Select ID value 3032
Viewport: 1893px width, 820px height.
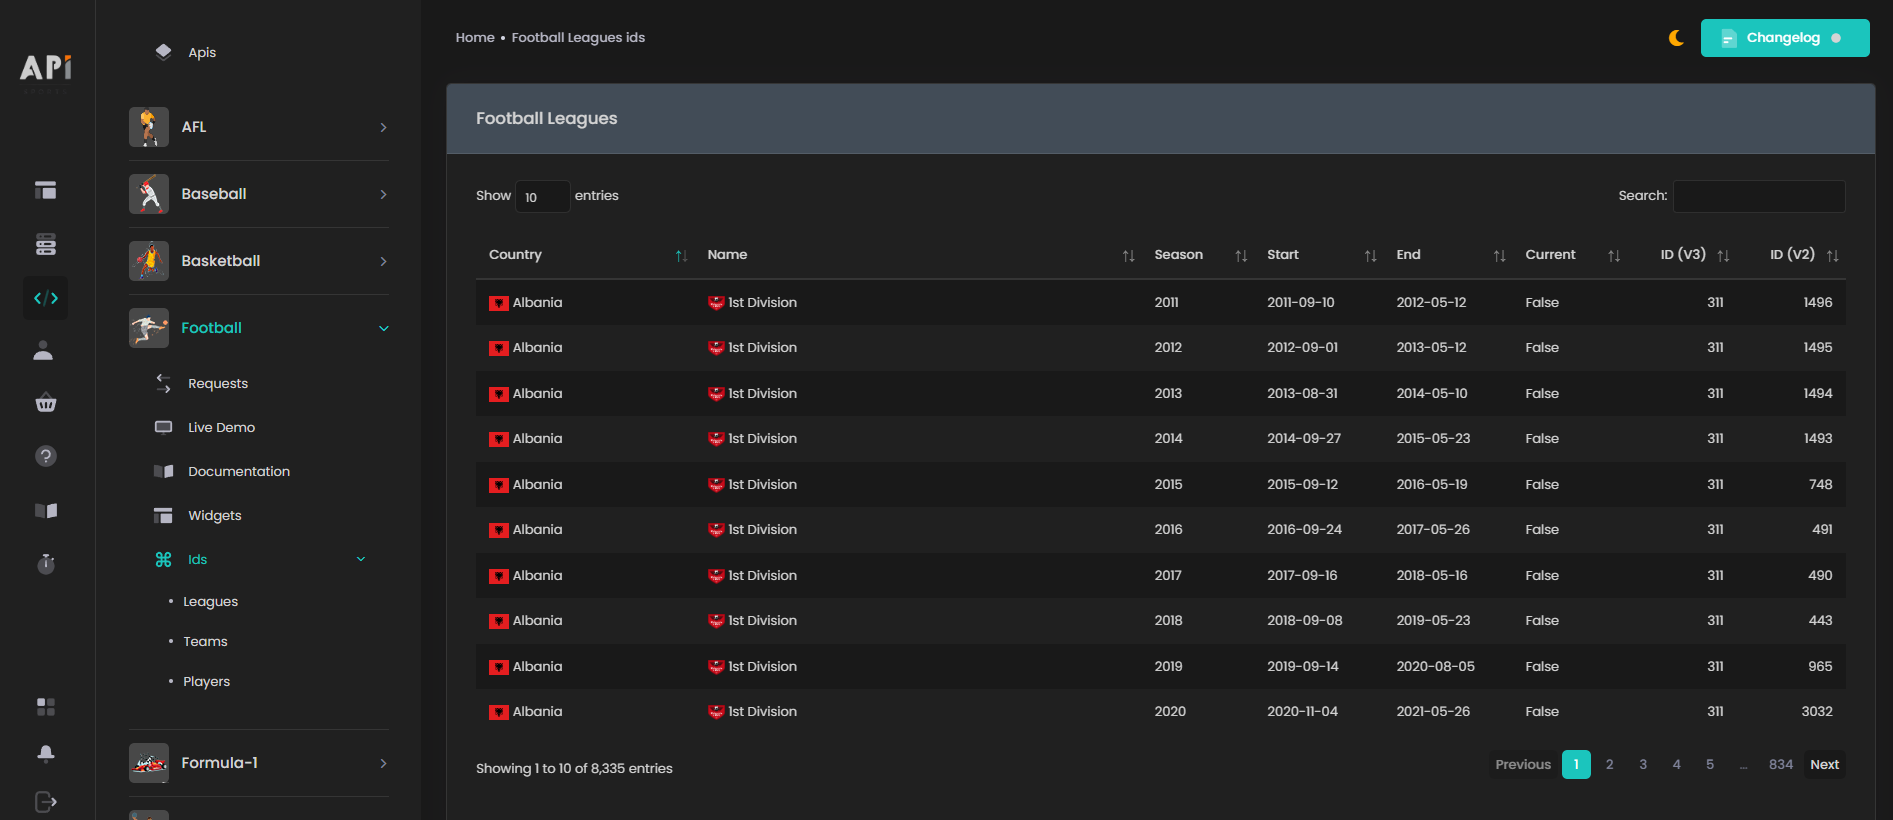[x=1817, y=711]
